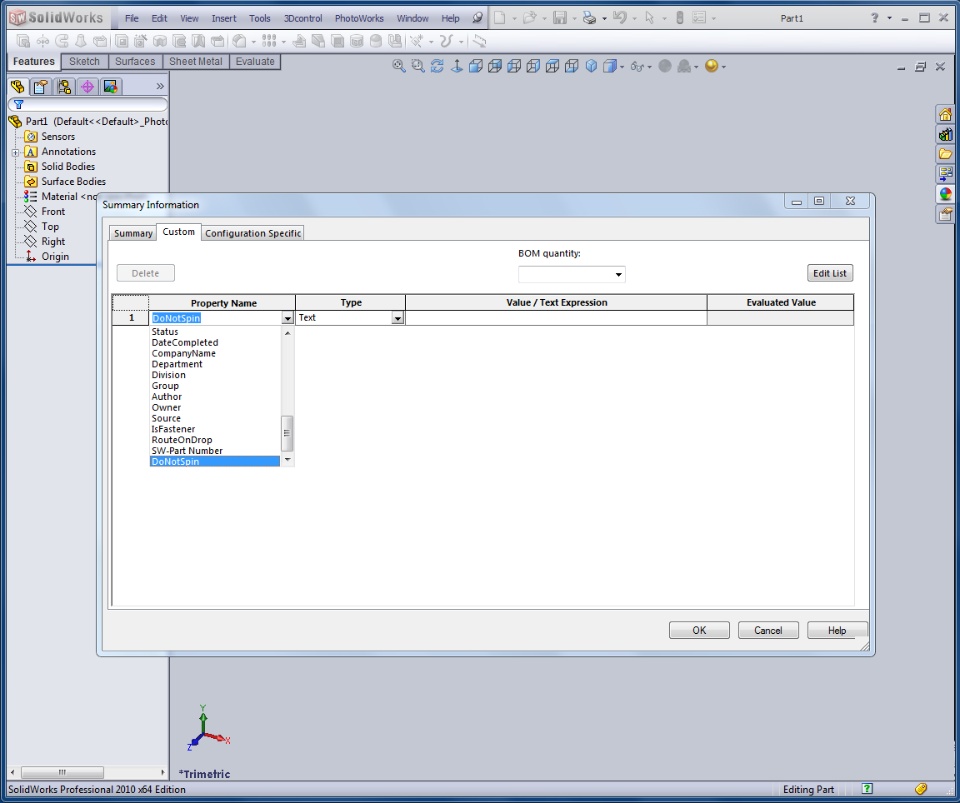Click the blue rotate arrows view icon

click(x=437, y=66)
